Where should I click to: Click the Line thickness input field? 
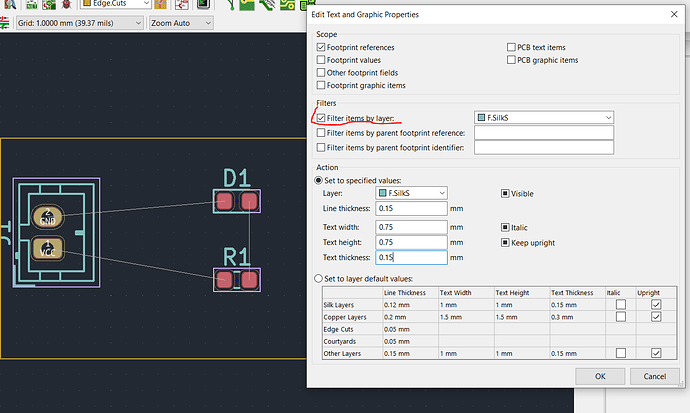coord(411,208)
